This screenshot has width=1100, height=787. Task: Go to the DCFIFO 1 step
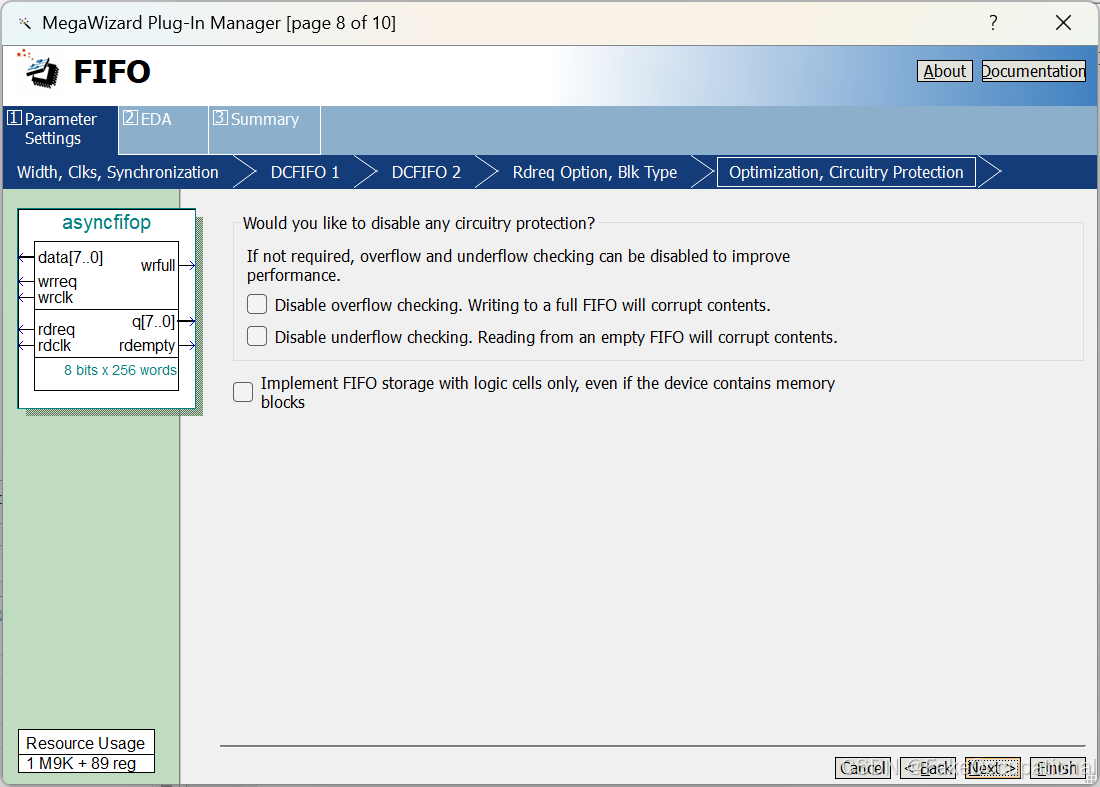pyautogui.click(x=305, y=173)
